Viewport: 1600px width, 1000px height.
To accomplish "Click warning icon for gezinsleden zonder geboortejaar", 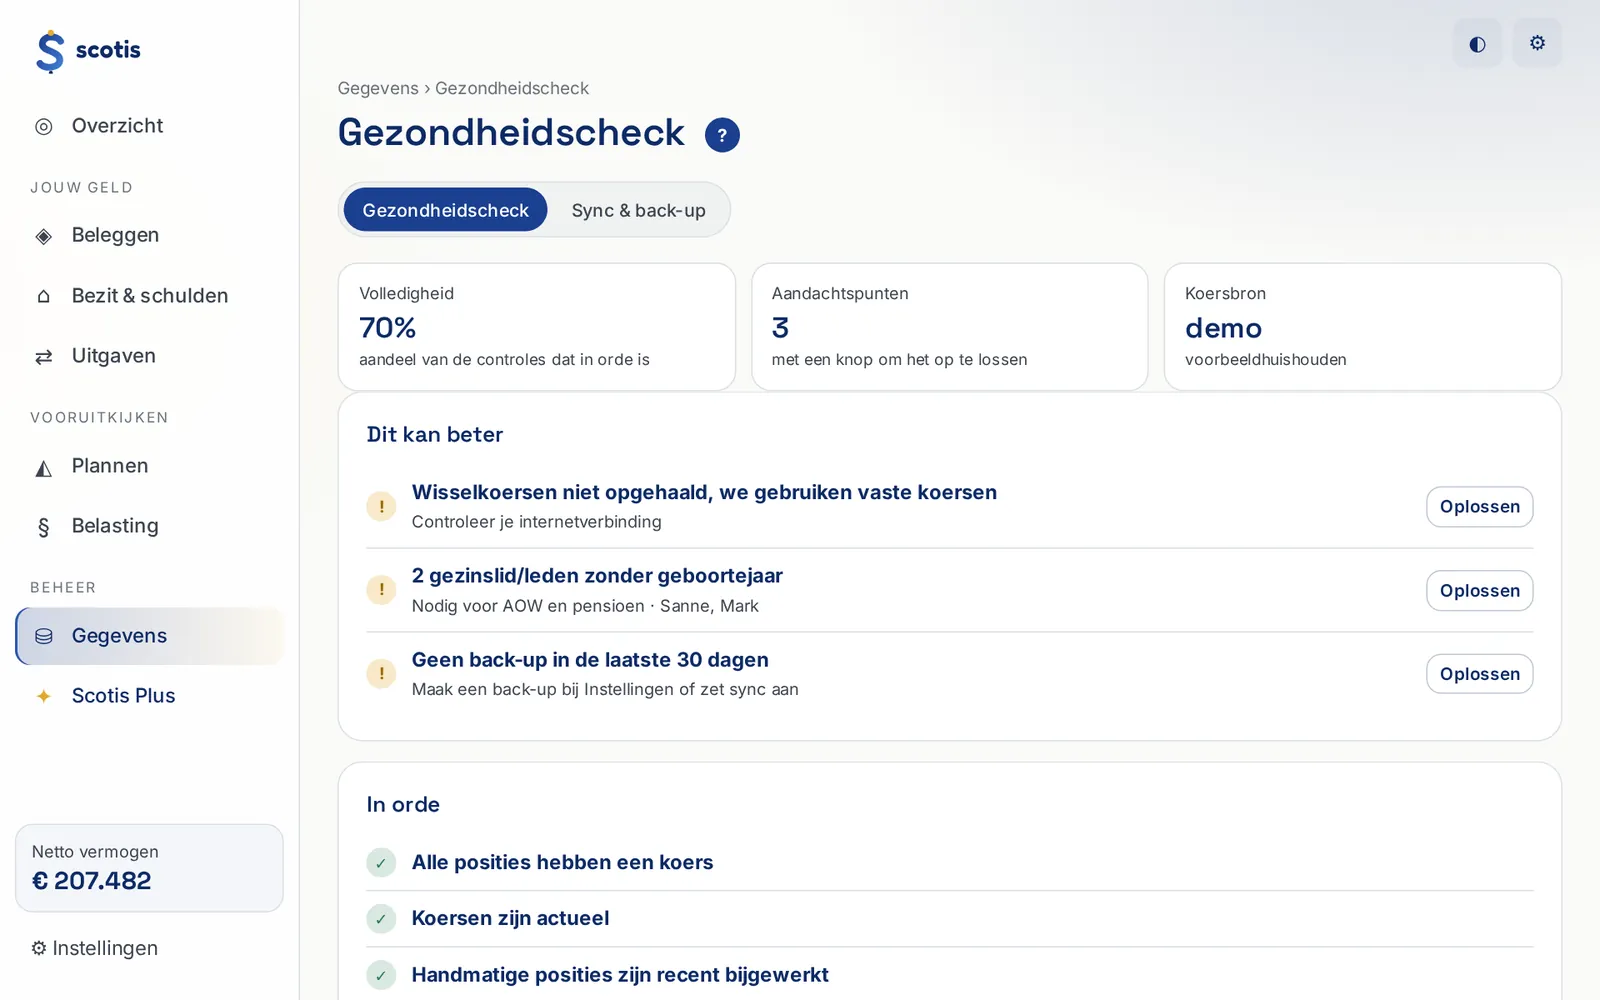I will (x=381, y=590).
